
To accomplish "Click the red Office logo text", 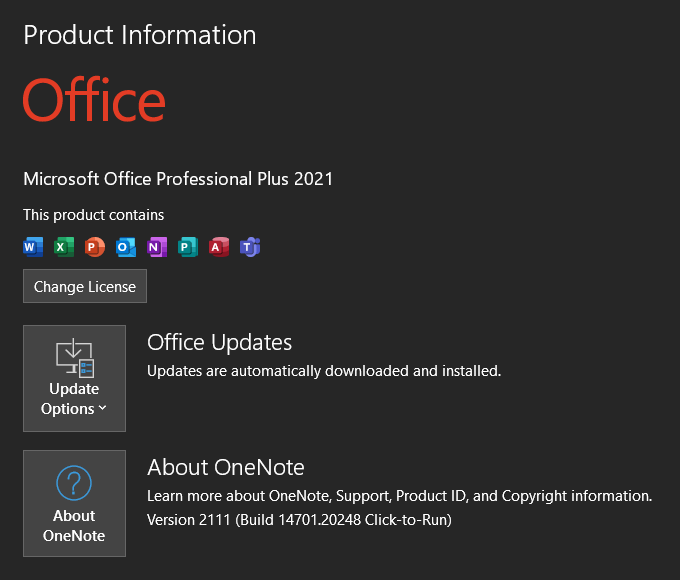I will pos(94,100).
